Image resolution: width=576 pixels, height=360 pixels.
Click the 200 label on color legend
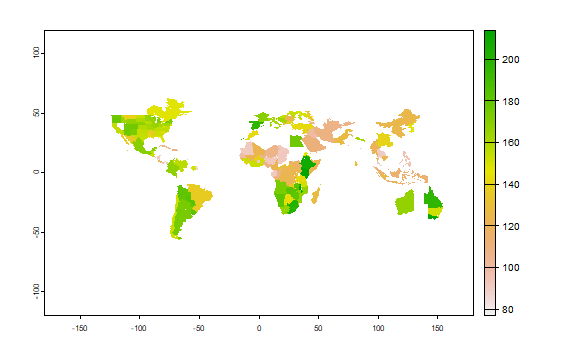click(510, 60)
